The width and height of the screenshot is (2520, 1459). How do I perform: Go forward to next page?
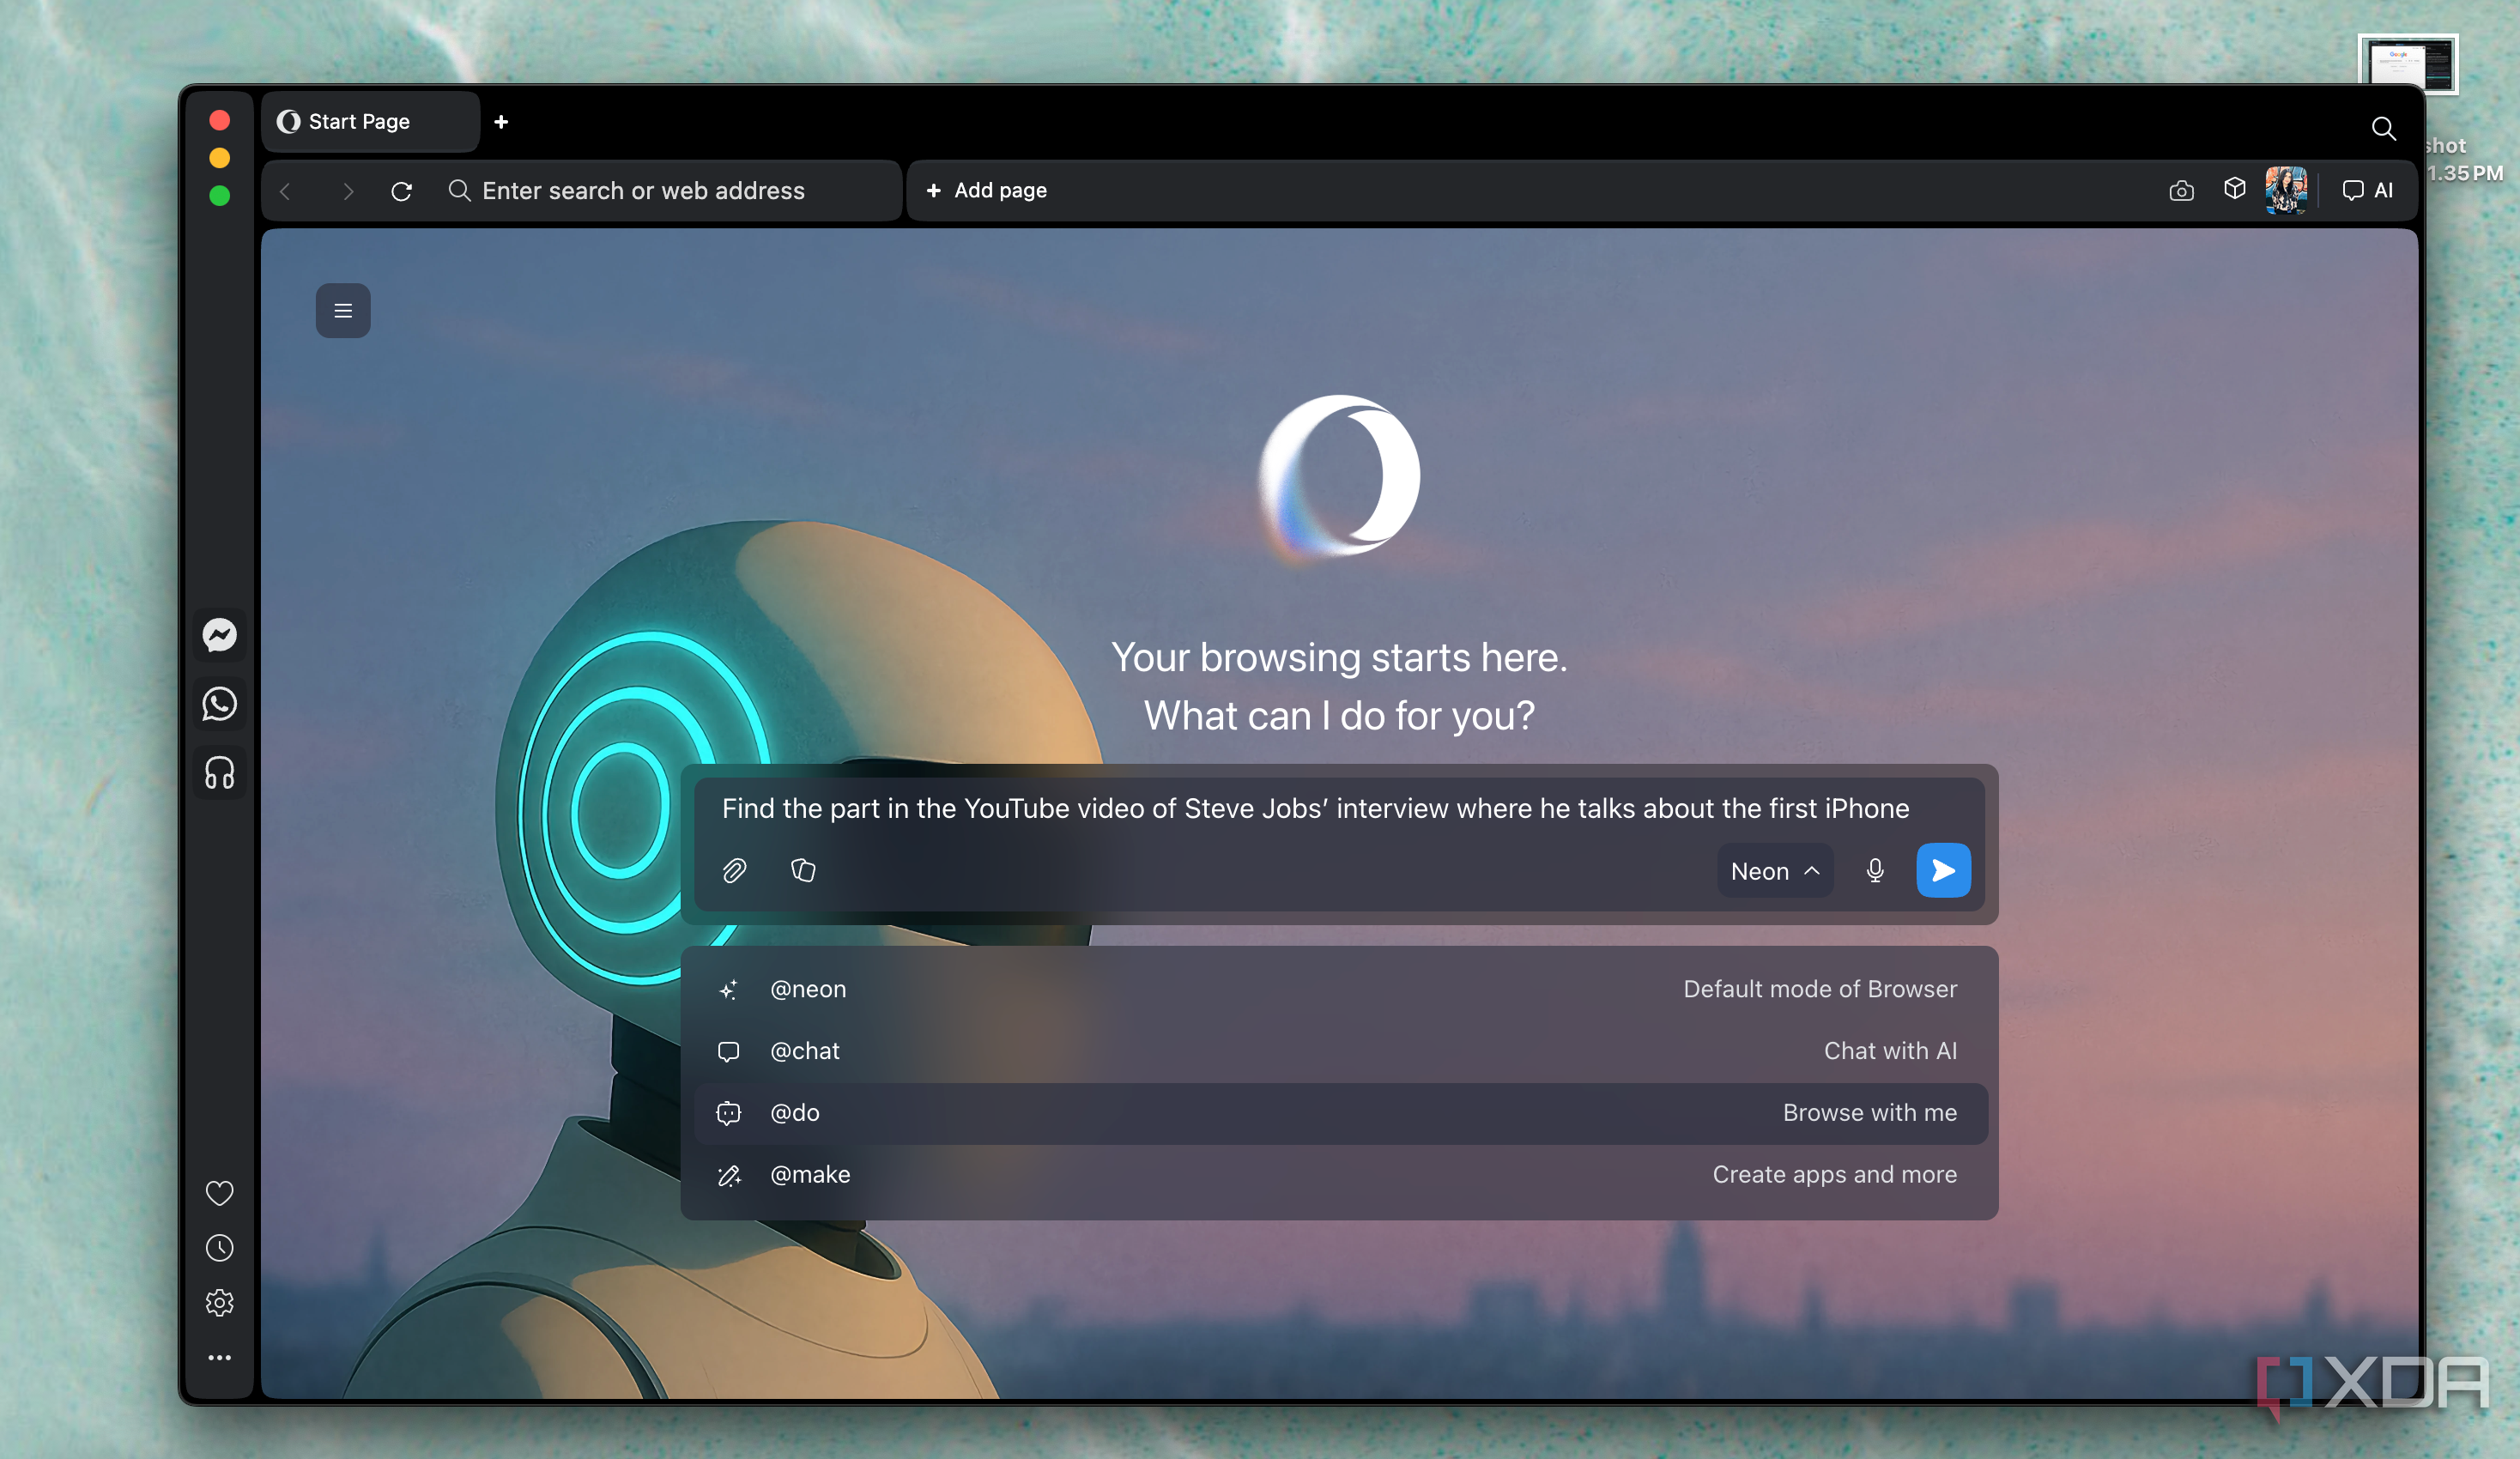tap(347, 191)
